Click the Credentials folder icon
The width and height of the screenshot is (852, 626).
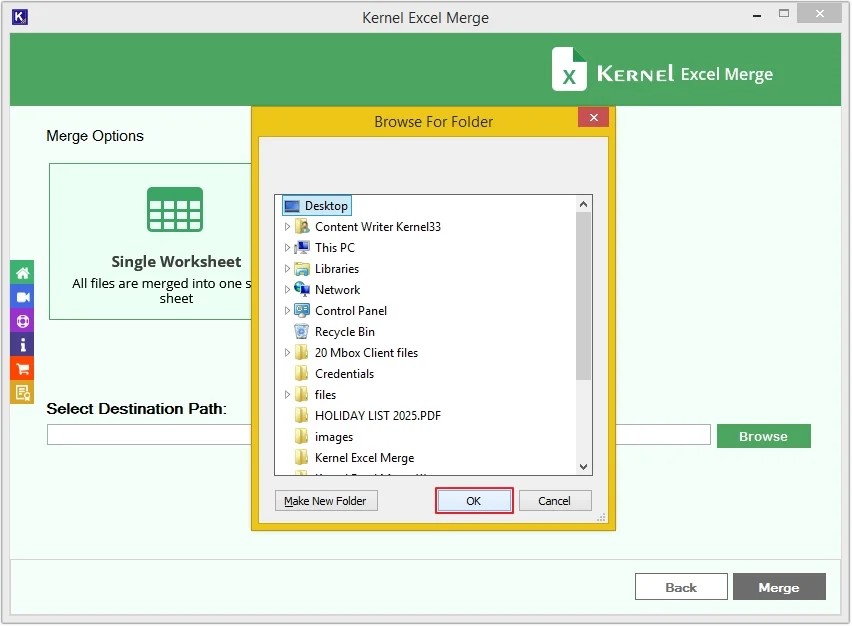point(302,373)
